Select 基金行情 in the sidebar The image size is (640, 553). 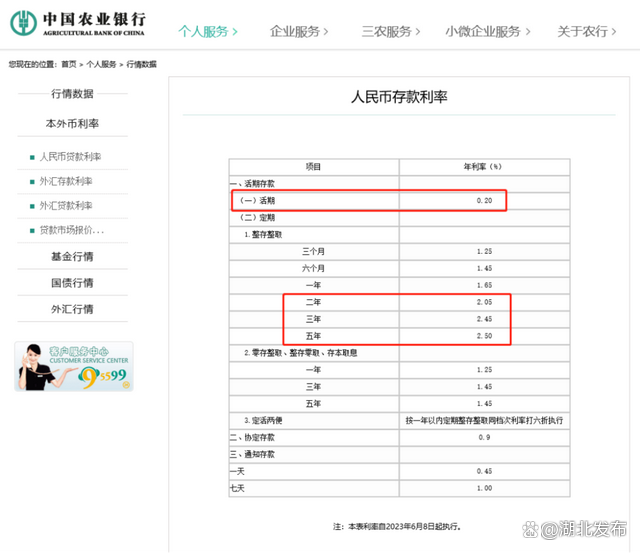[72, 256]
